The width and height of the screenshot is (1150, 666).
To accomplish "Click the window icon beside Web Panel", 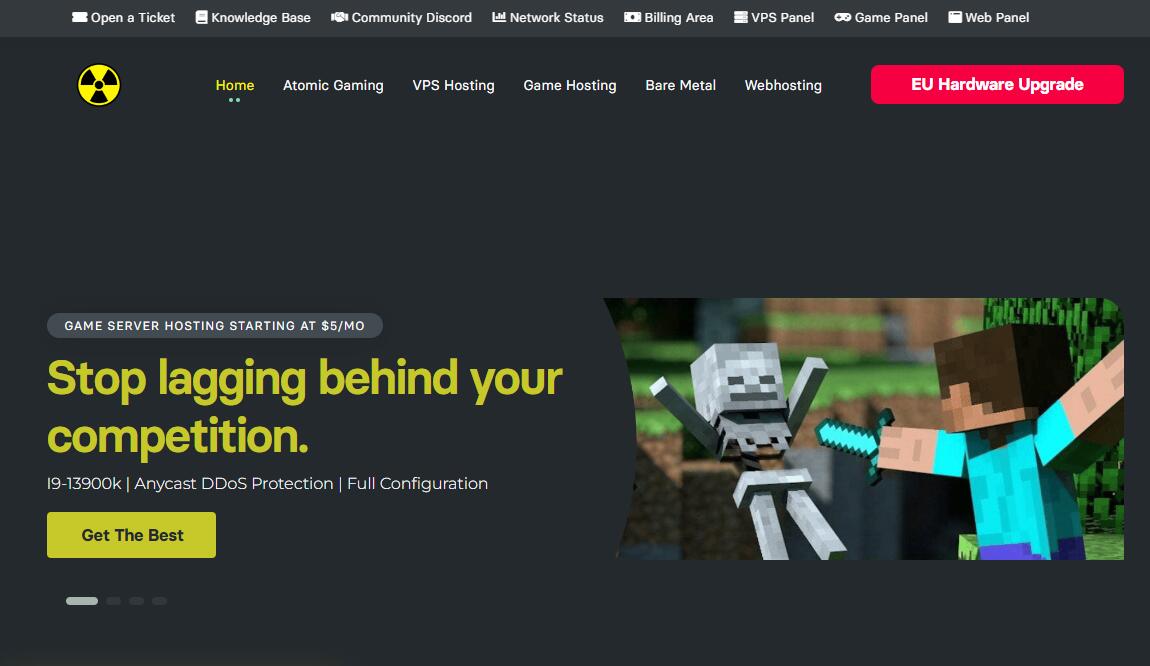I will [955, 17].
